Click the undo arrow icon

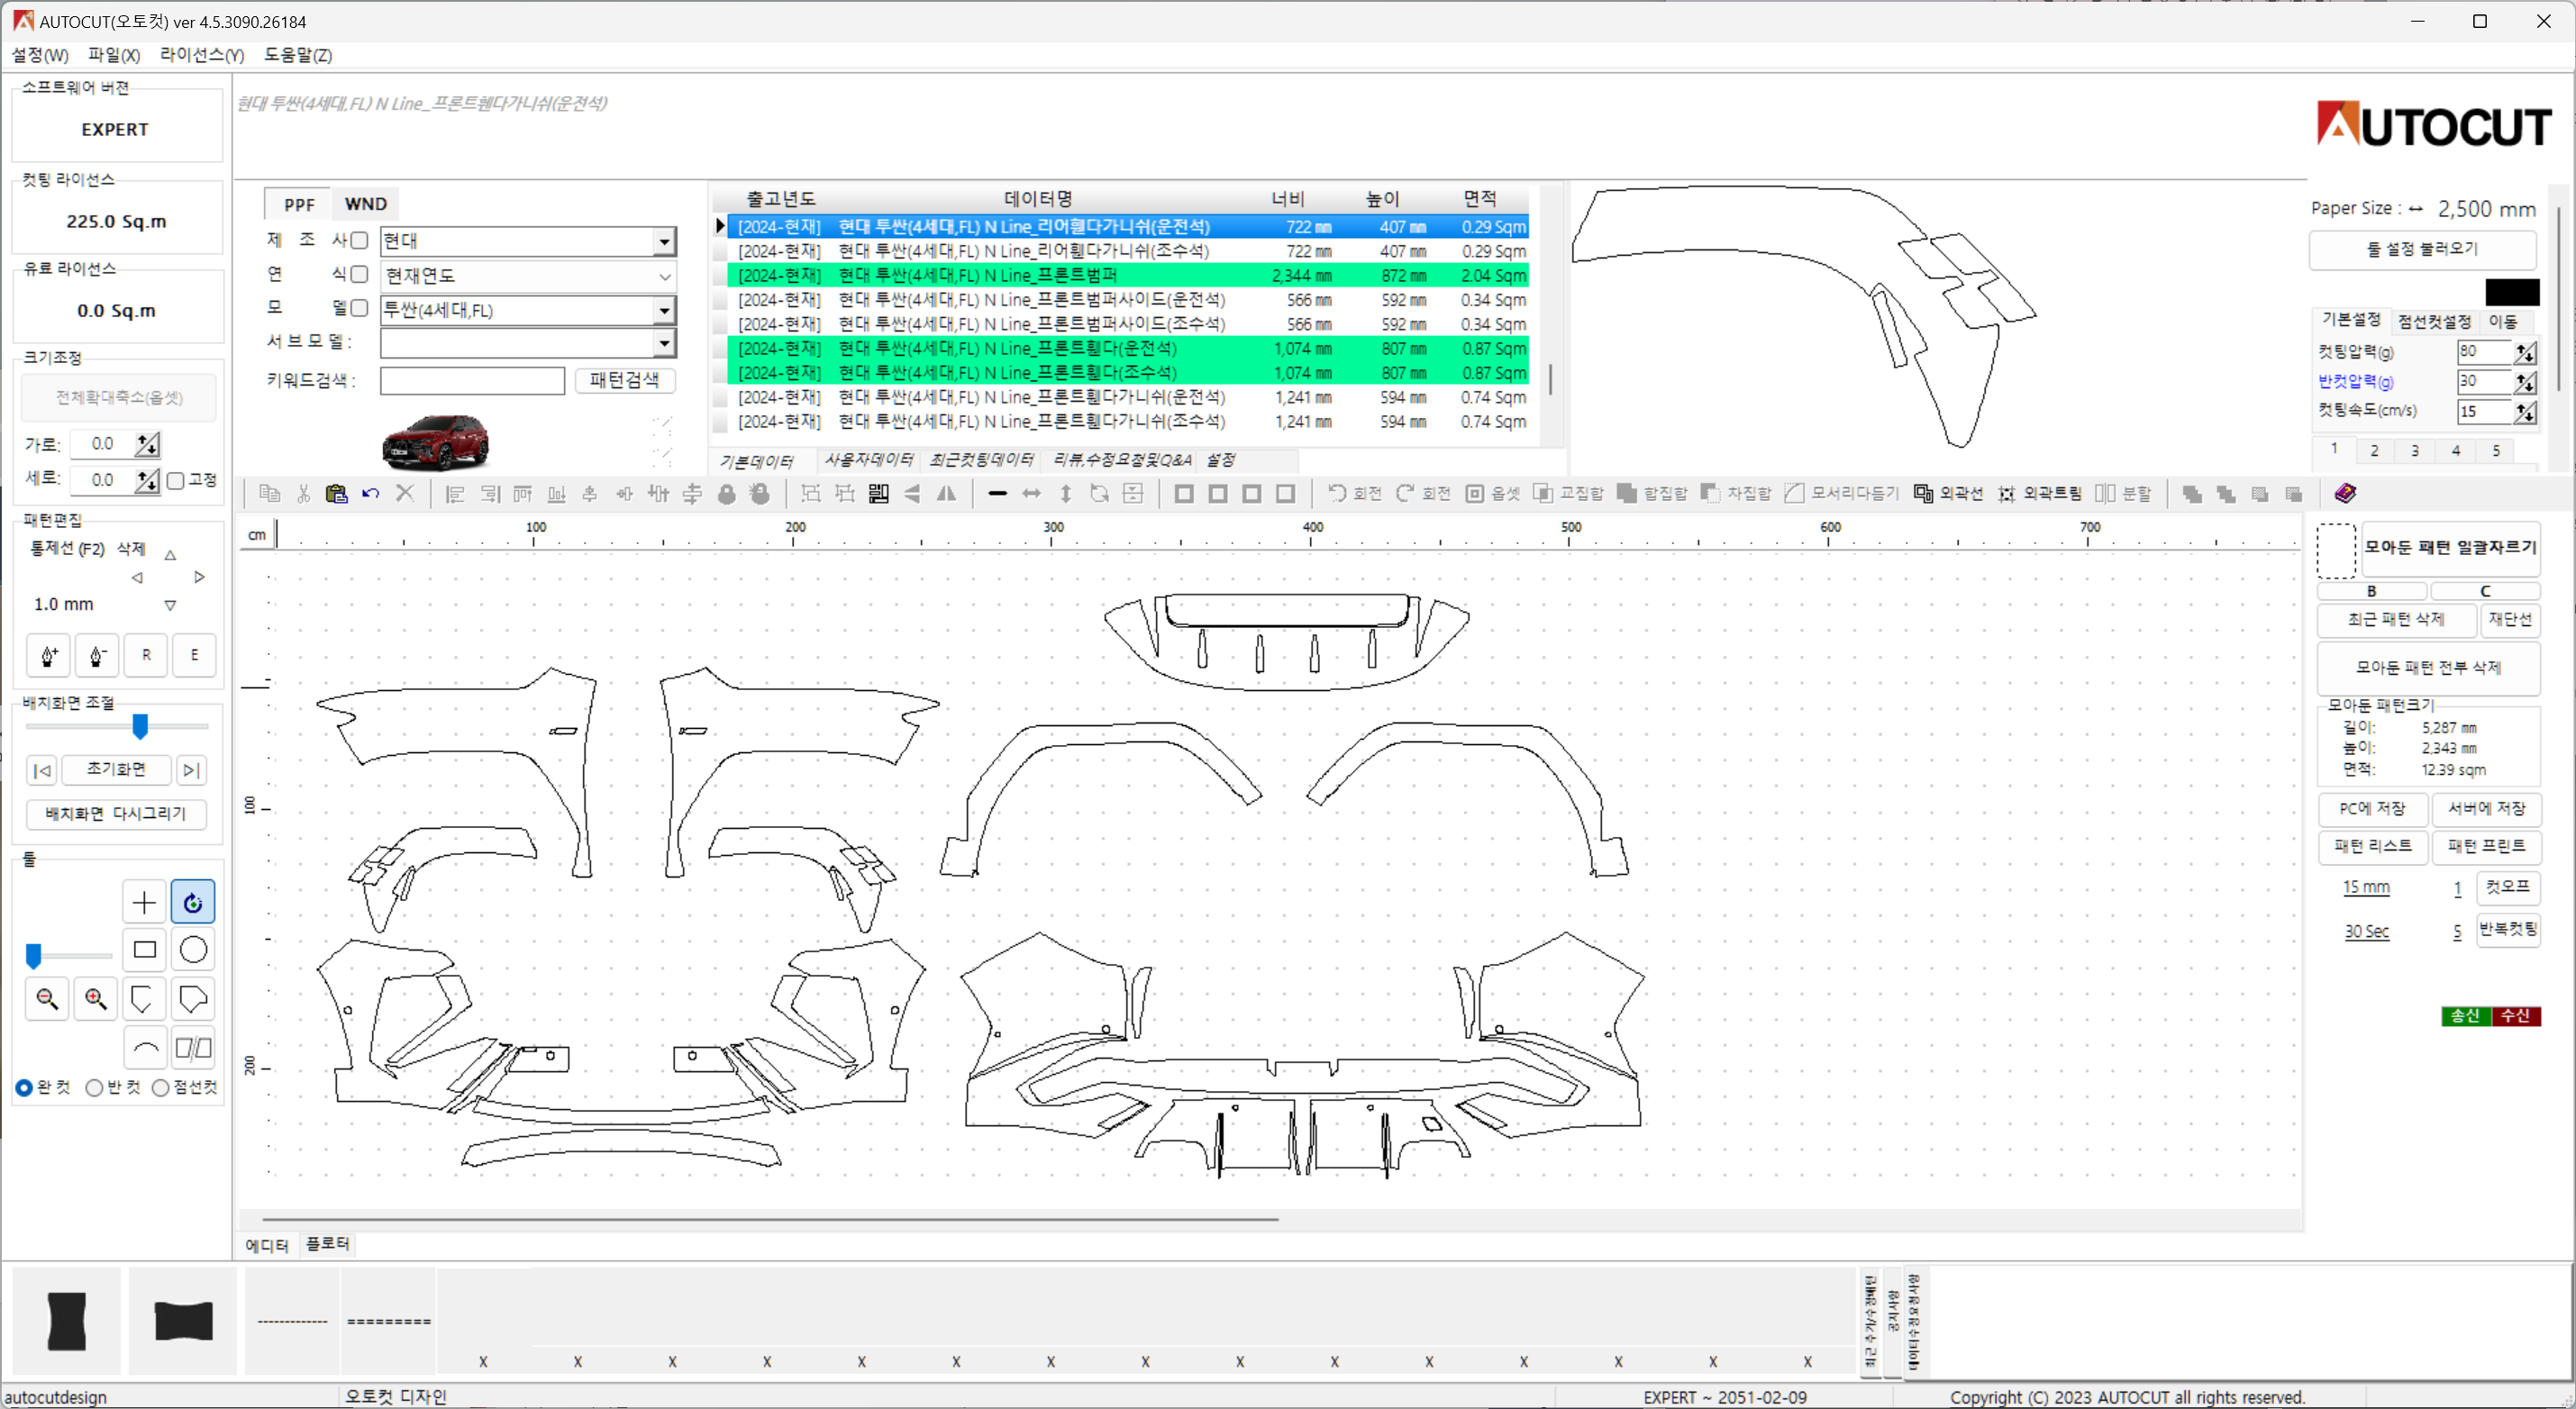pyautogui.click(x=371, y=493)
